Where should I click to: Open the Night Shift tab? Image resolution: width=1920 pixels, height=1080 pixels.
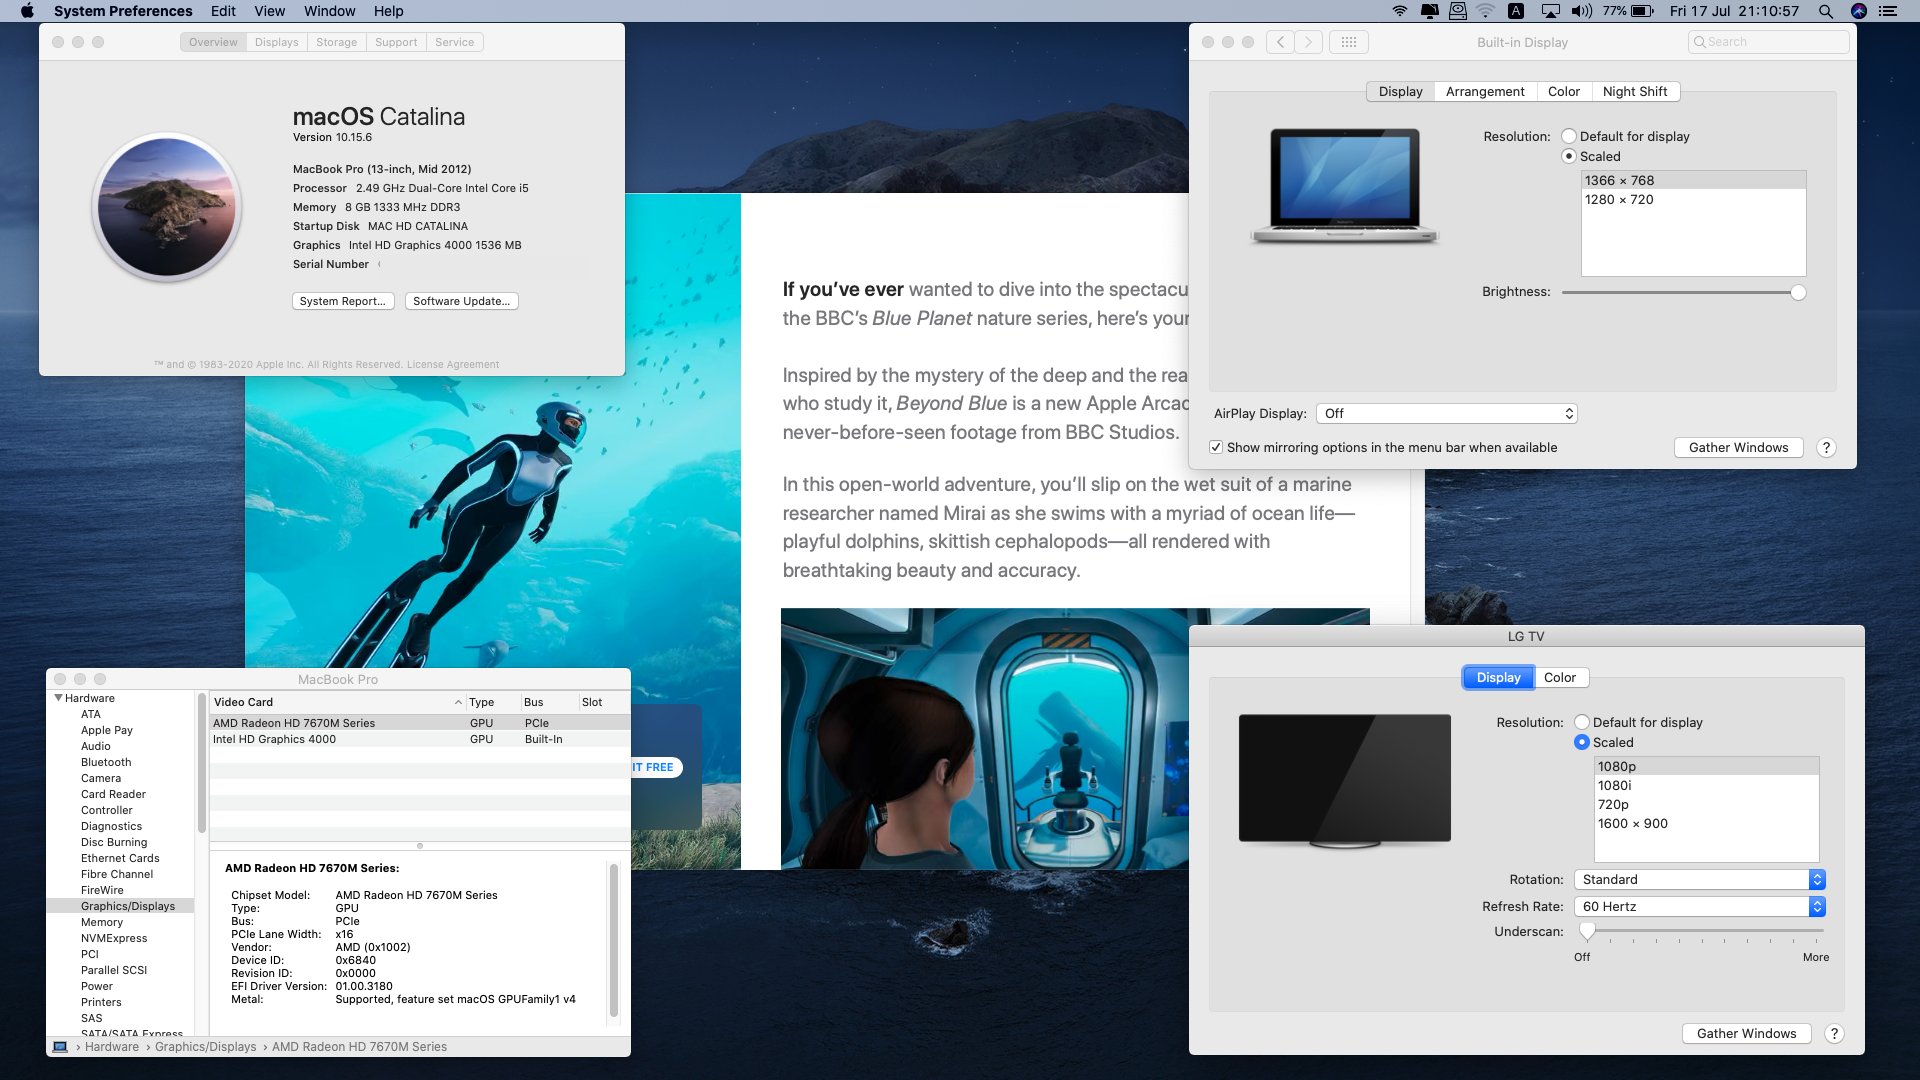click(1635, 91)
